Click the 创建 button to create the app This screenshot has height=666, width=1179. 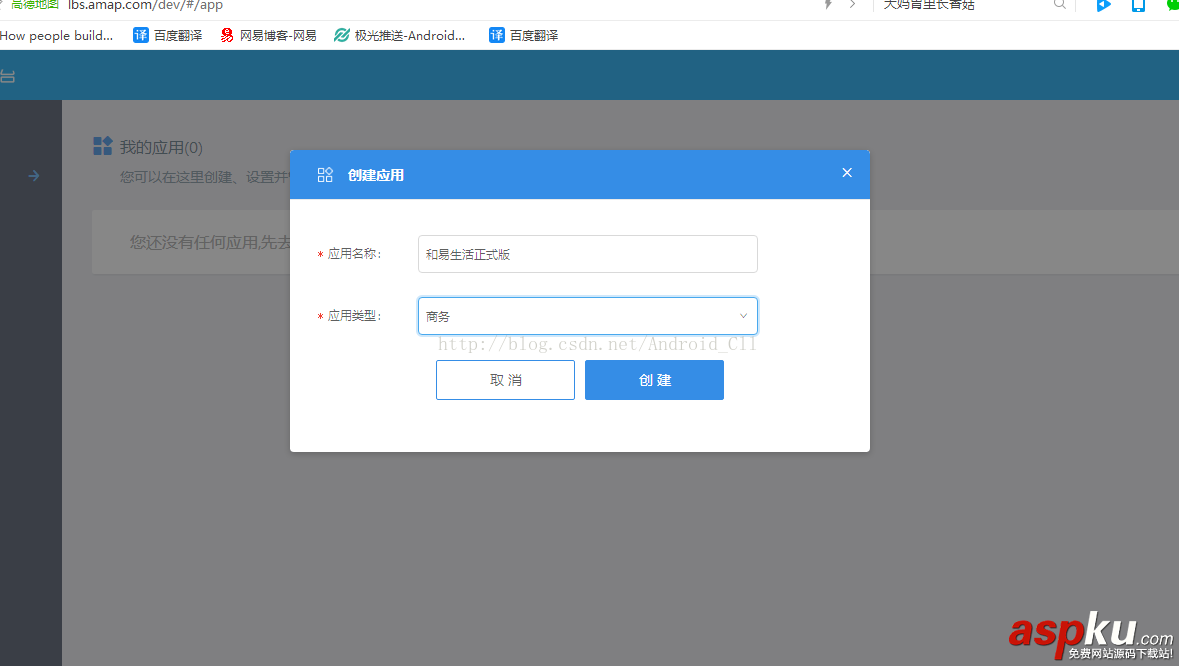coord(654,380)
